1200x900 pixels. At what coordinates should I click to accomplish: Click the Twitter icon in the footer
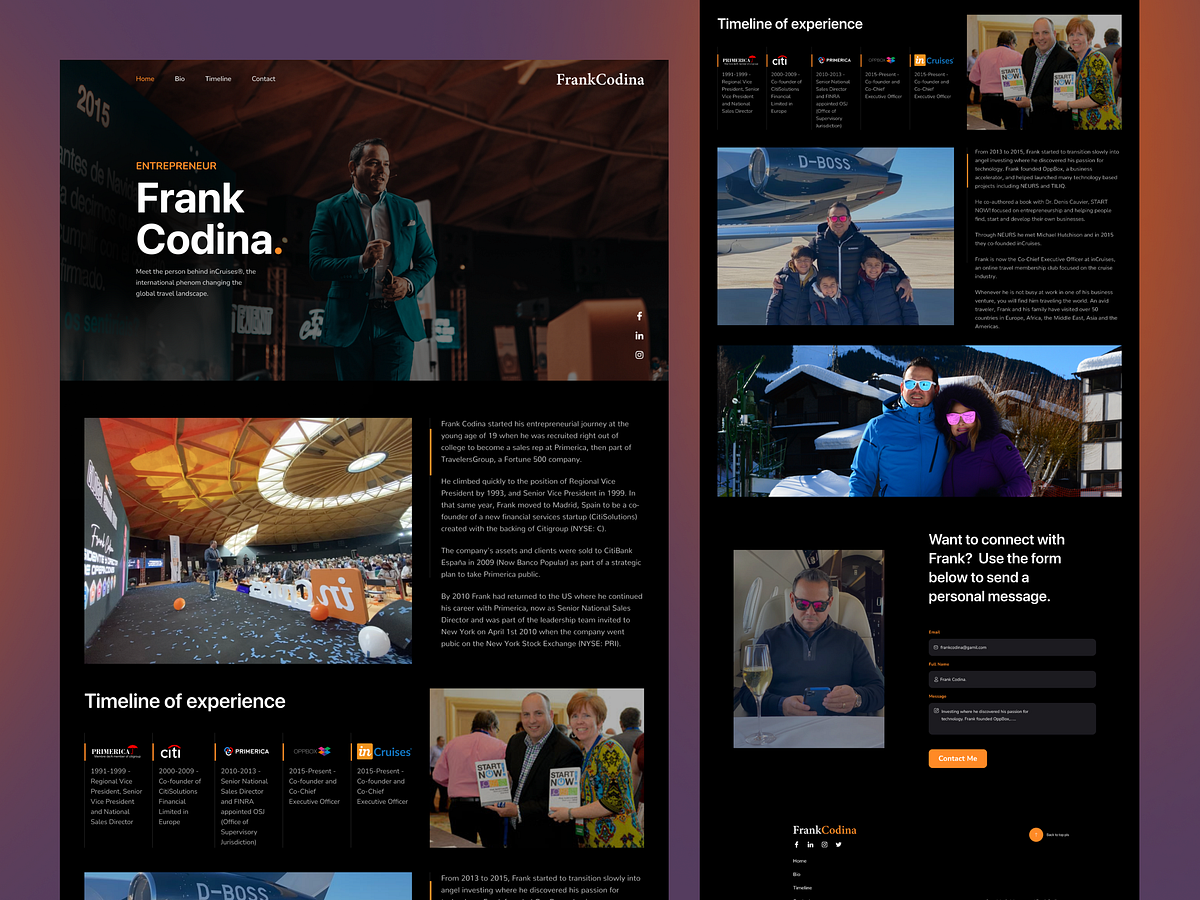[838, 845]
